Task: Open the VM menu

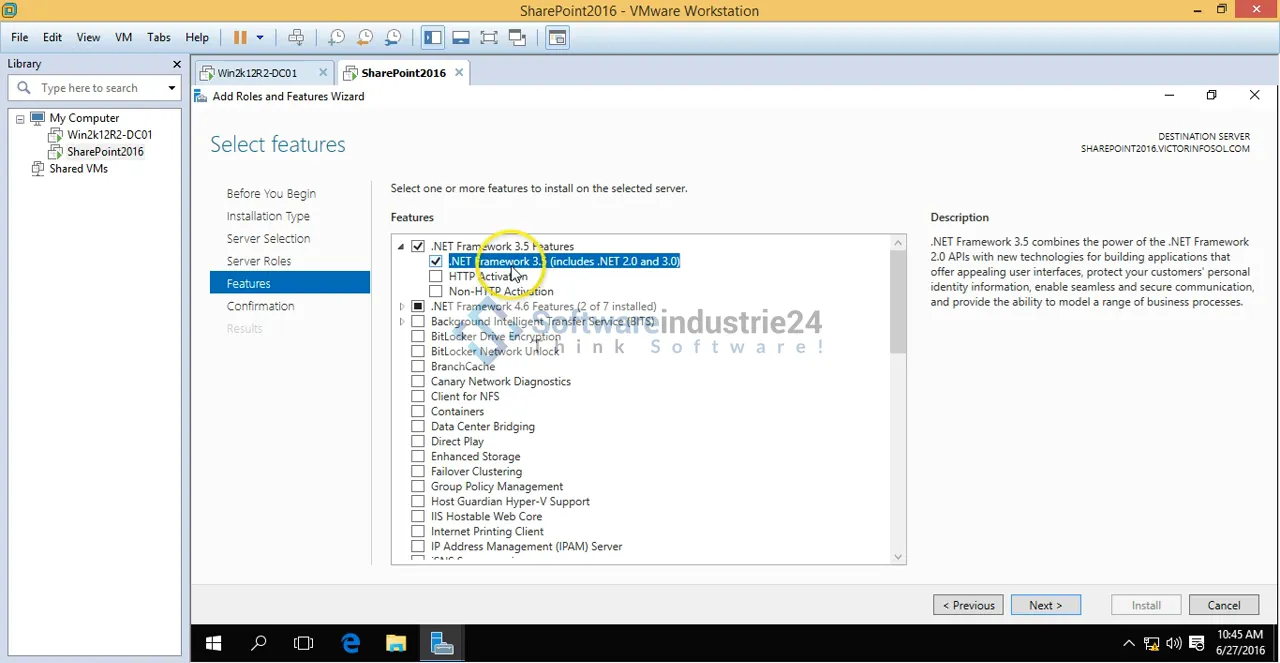Action: click(124, 37)
